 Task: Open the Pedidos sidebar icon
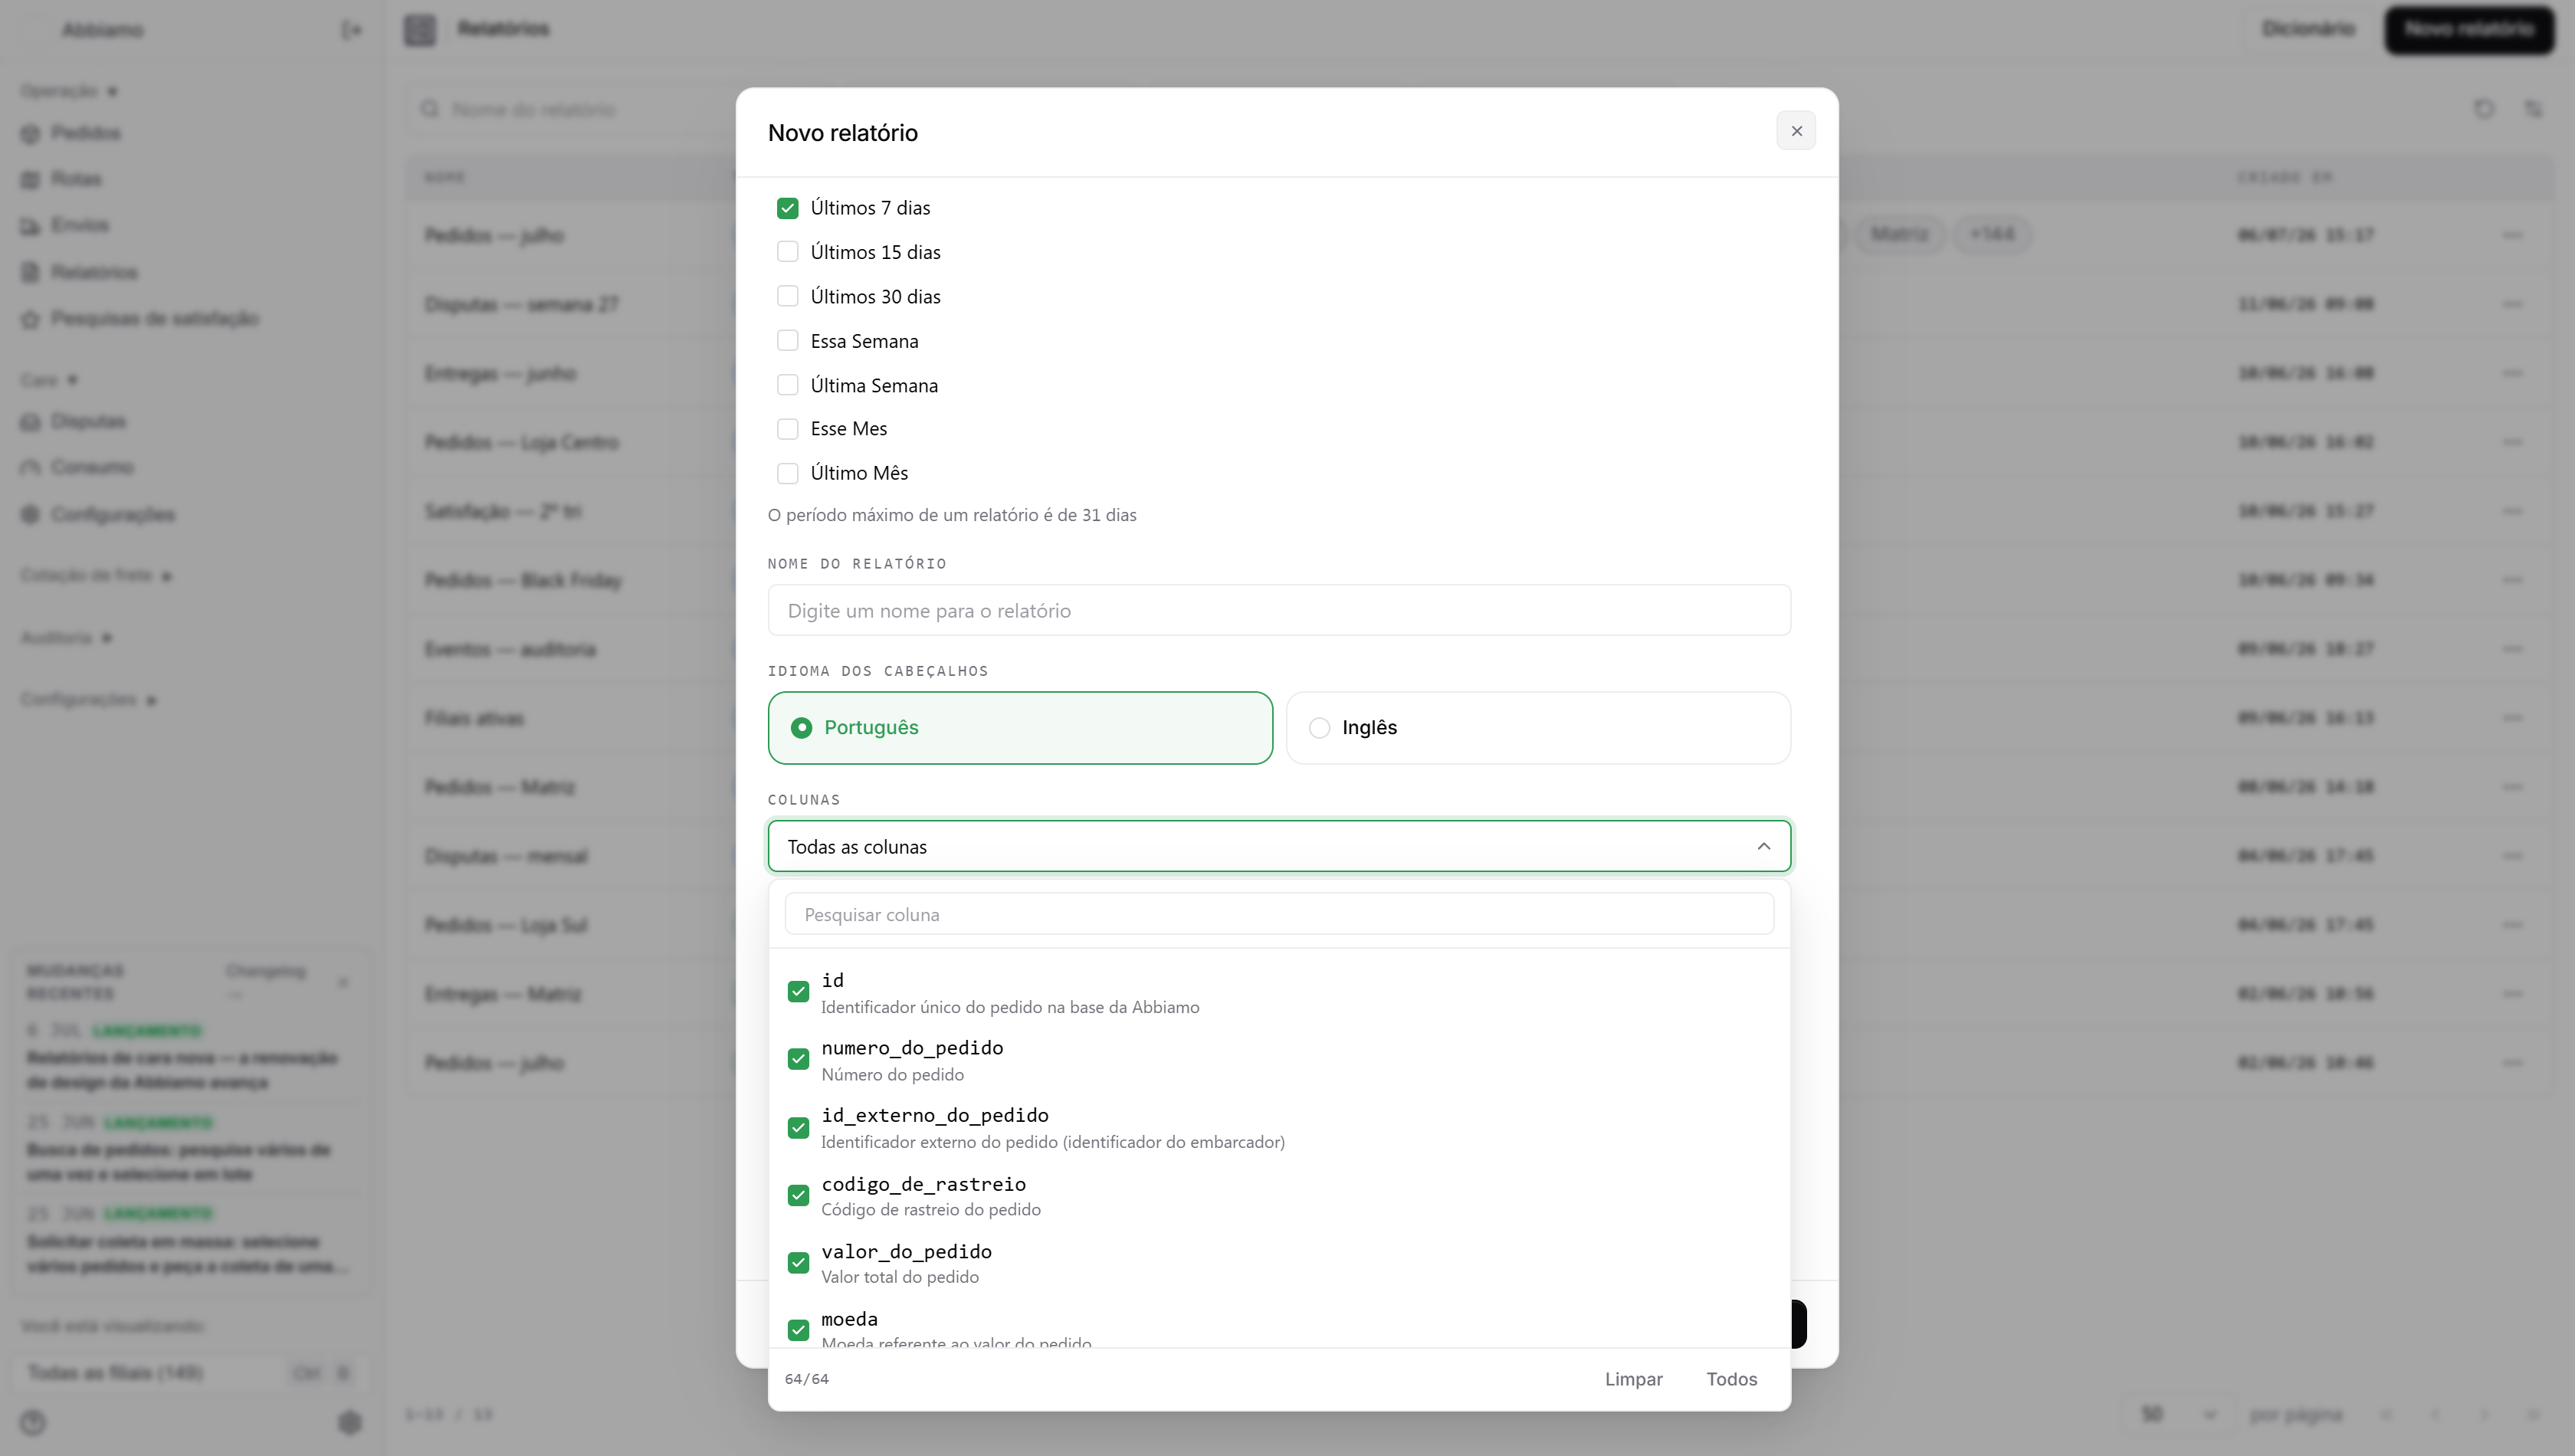(31, 133)
